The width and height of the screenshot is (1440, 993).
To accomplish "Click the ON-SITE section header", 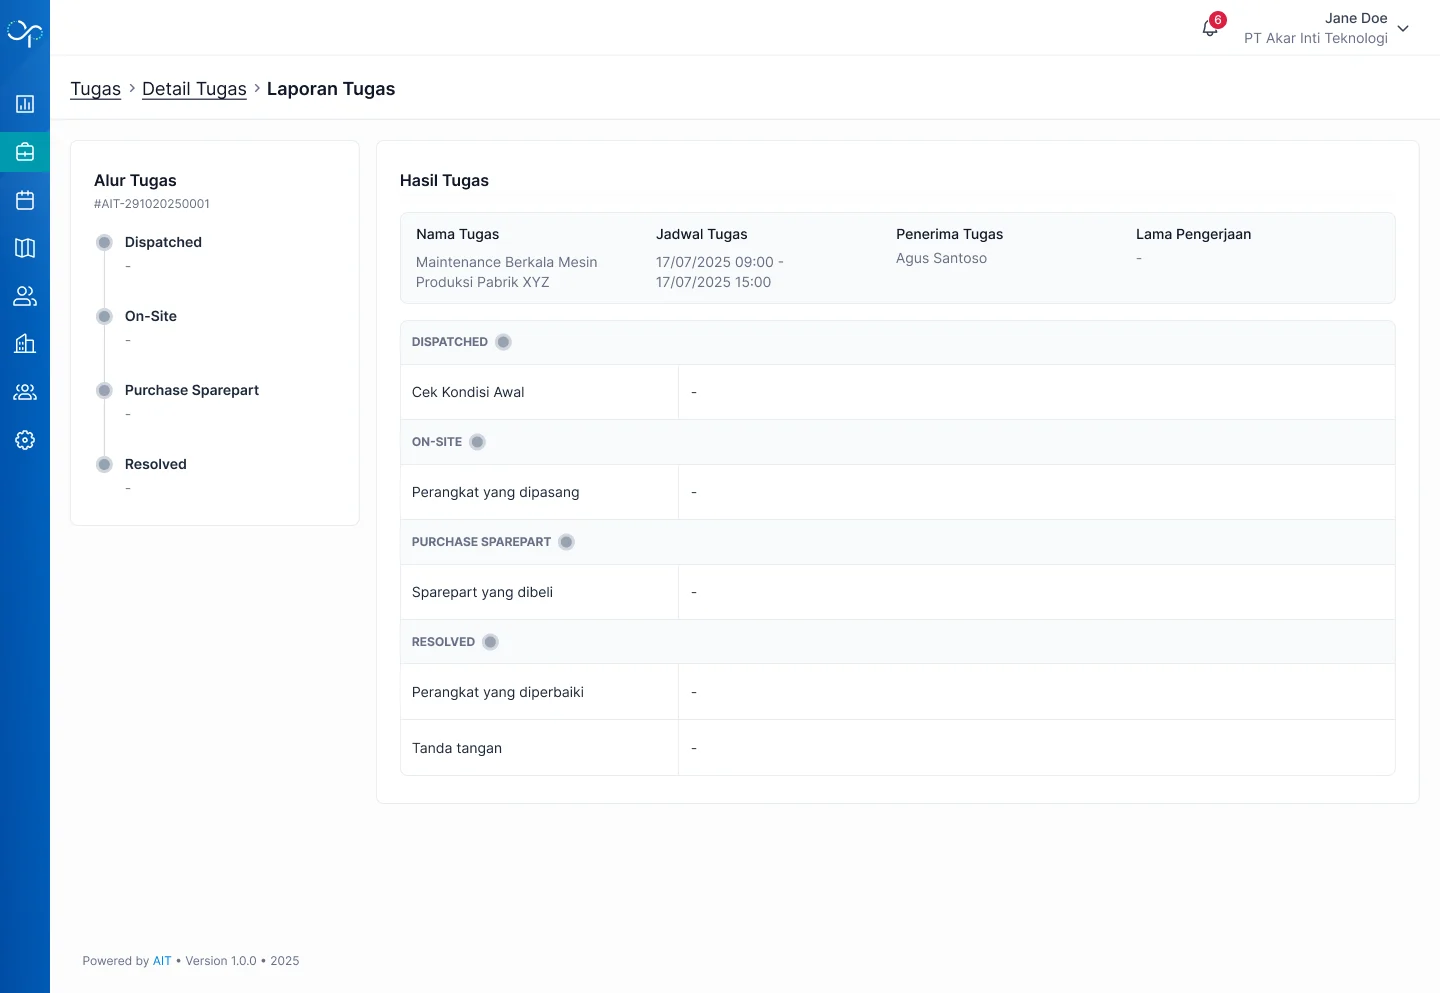I will pos(897,442).
